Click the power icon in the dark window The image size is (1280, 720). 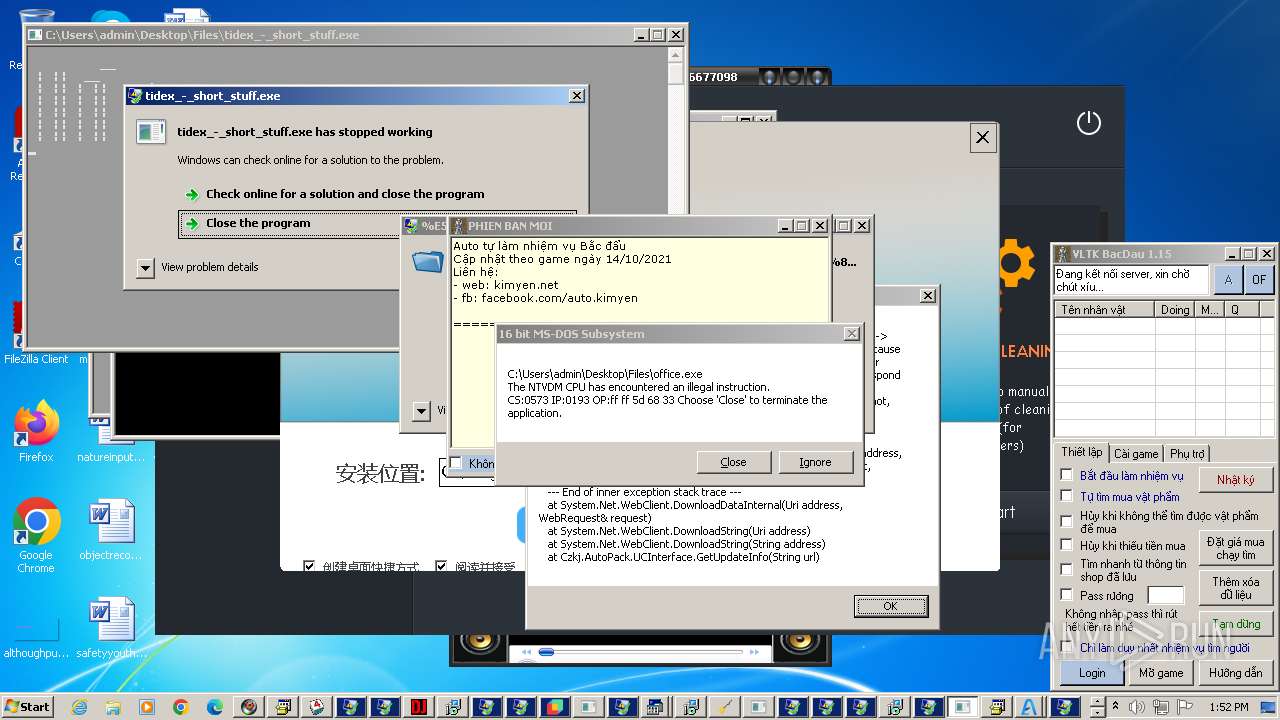[1088, 123]
